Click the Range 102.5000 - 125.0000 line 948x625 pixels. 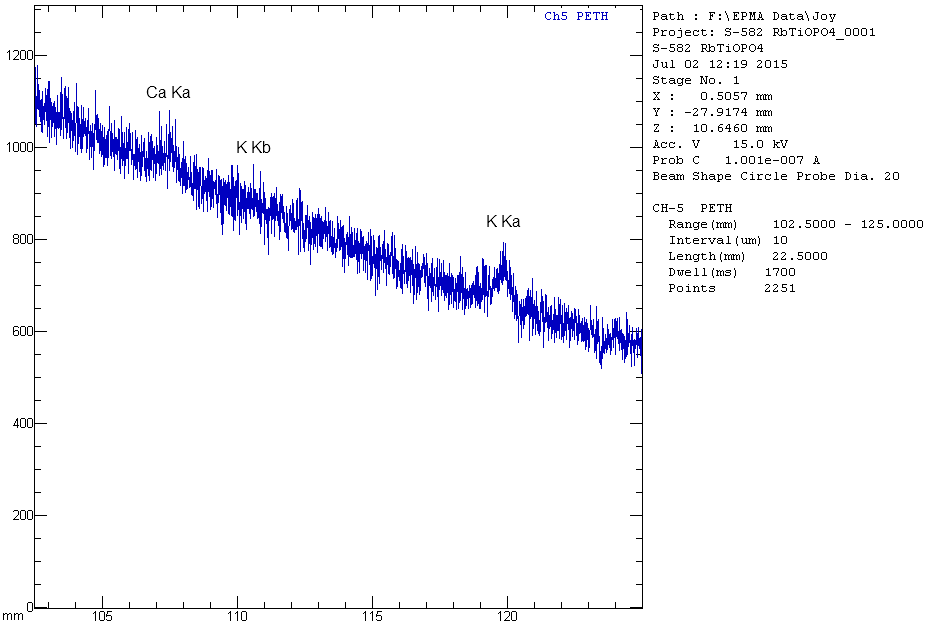(x=795, y=224)
